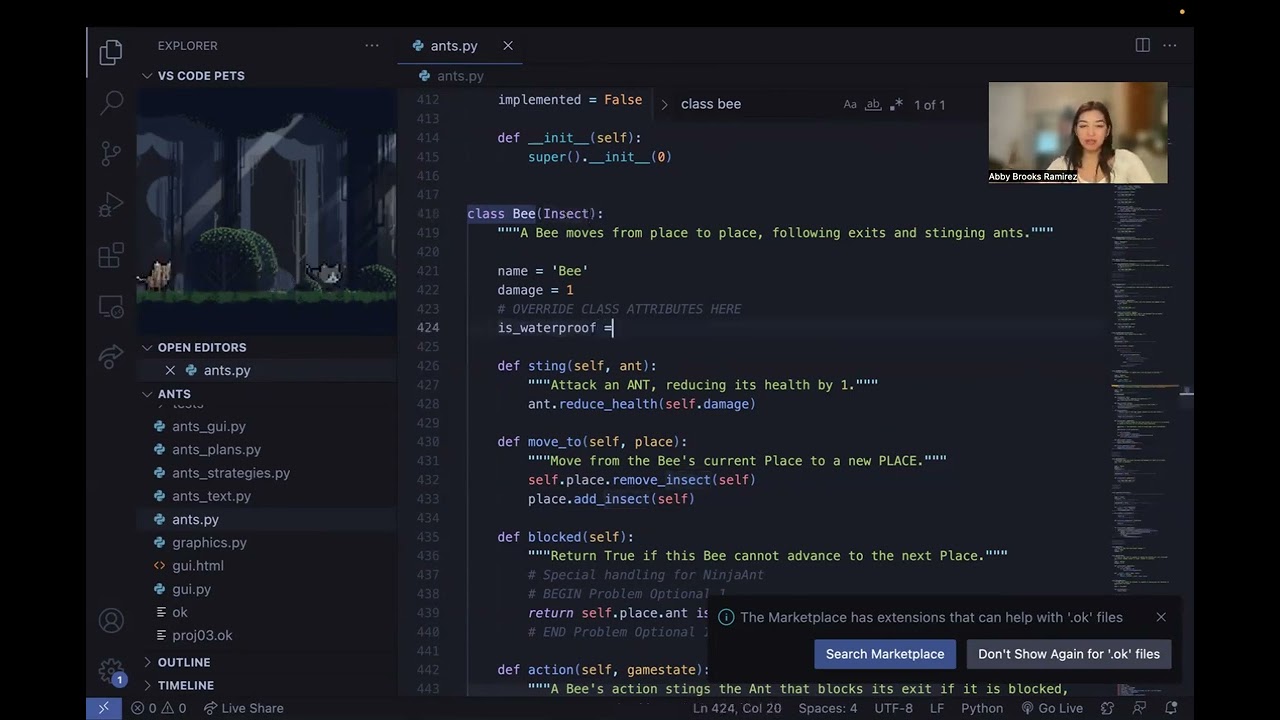Open the Search view in activity bar
This screenshot has width=1280, height=720.
click(x=111, y=102)
